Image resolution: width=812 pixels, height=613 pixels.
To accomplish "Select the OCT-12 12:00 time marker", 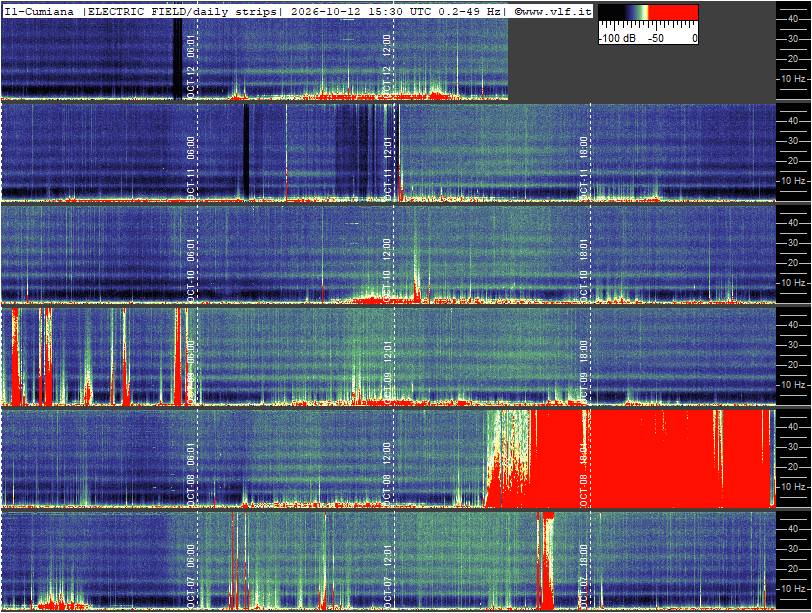I will coord(387,66).
